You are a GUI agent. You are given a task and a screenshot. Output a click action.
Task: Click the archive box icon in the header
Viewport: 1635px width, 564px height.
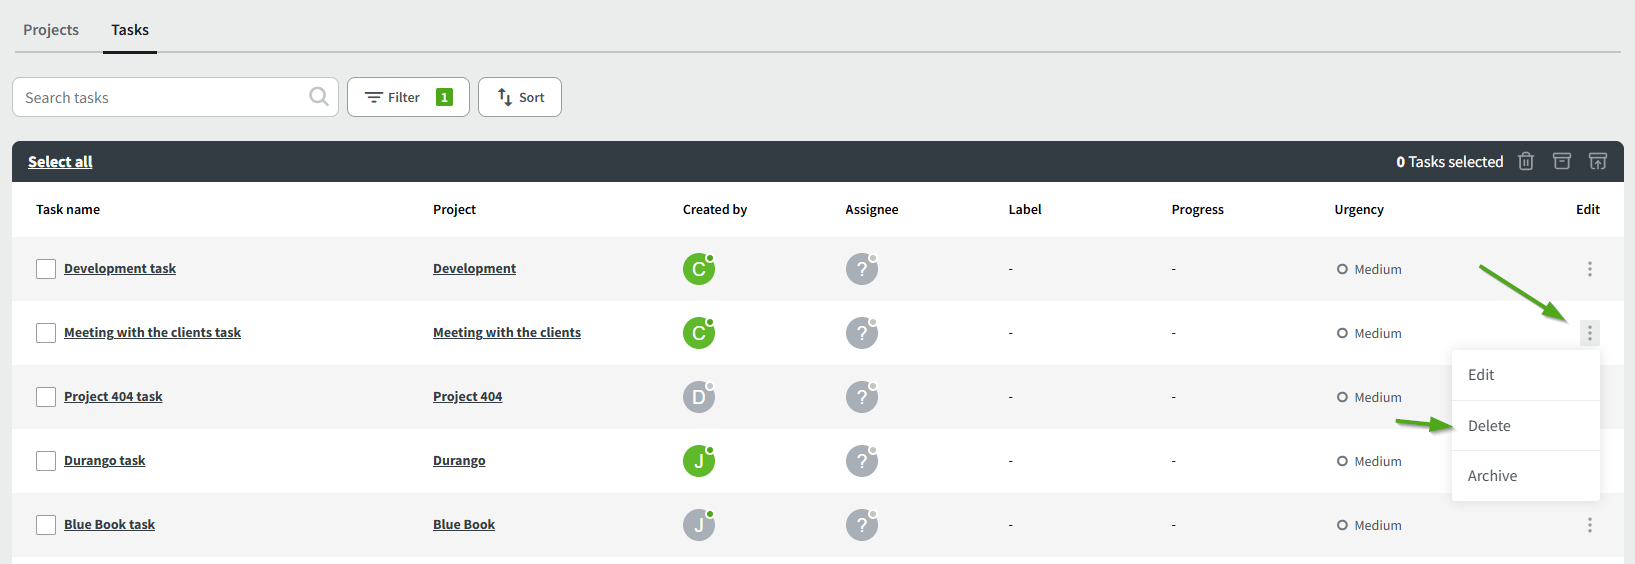[1562, 161]
